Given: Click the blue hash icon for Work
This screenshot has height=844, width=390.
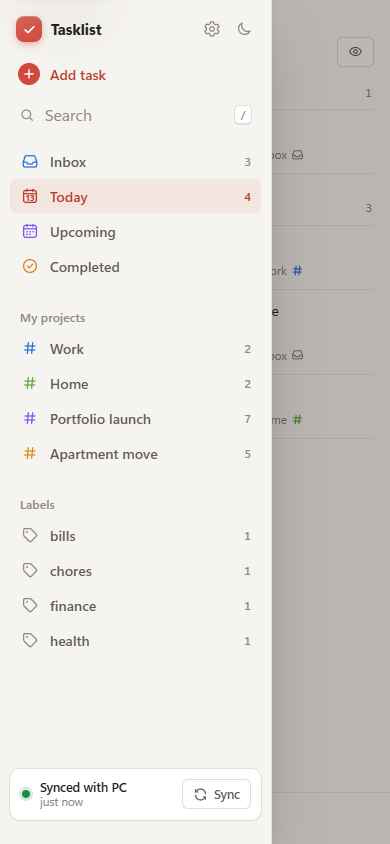Looking at the screenshot, I should pos(30,348).
